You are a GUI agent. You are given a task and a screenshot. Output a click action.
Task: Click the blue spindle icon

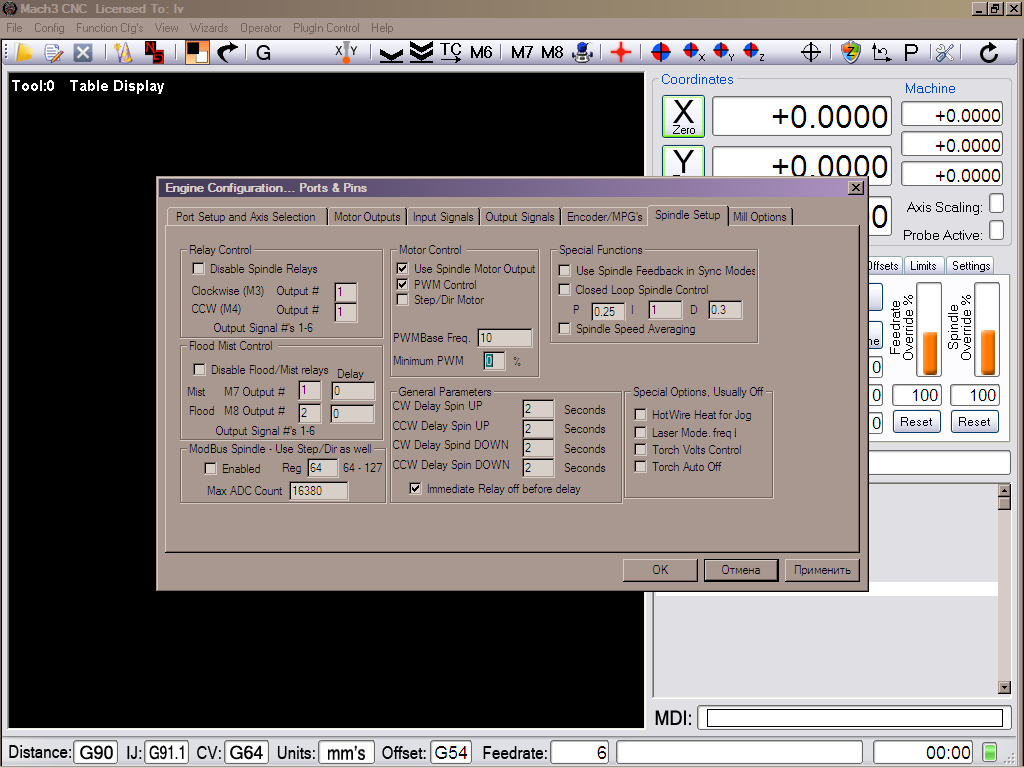tap(582, 52)
